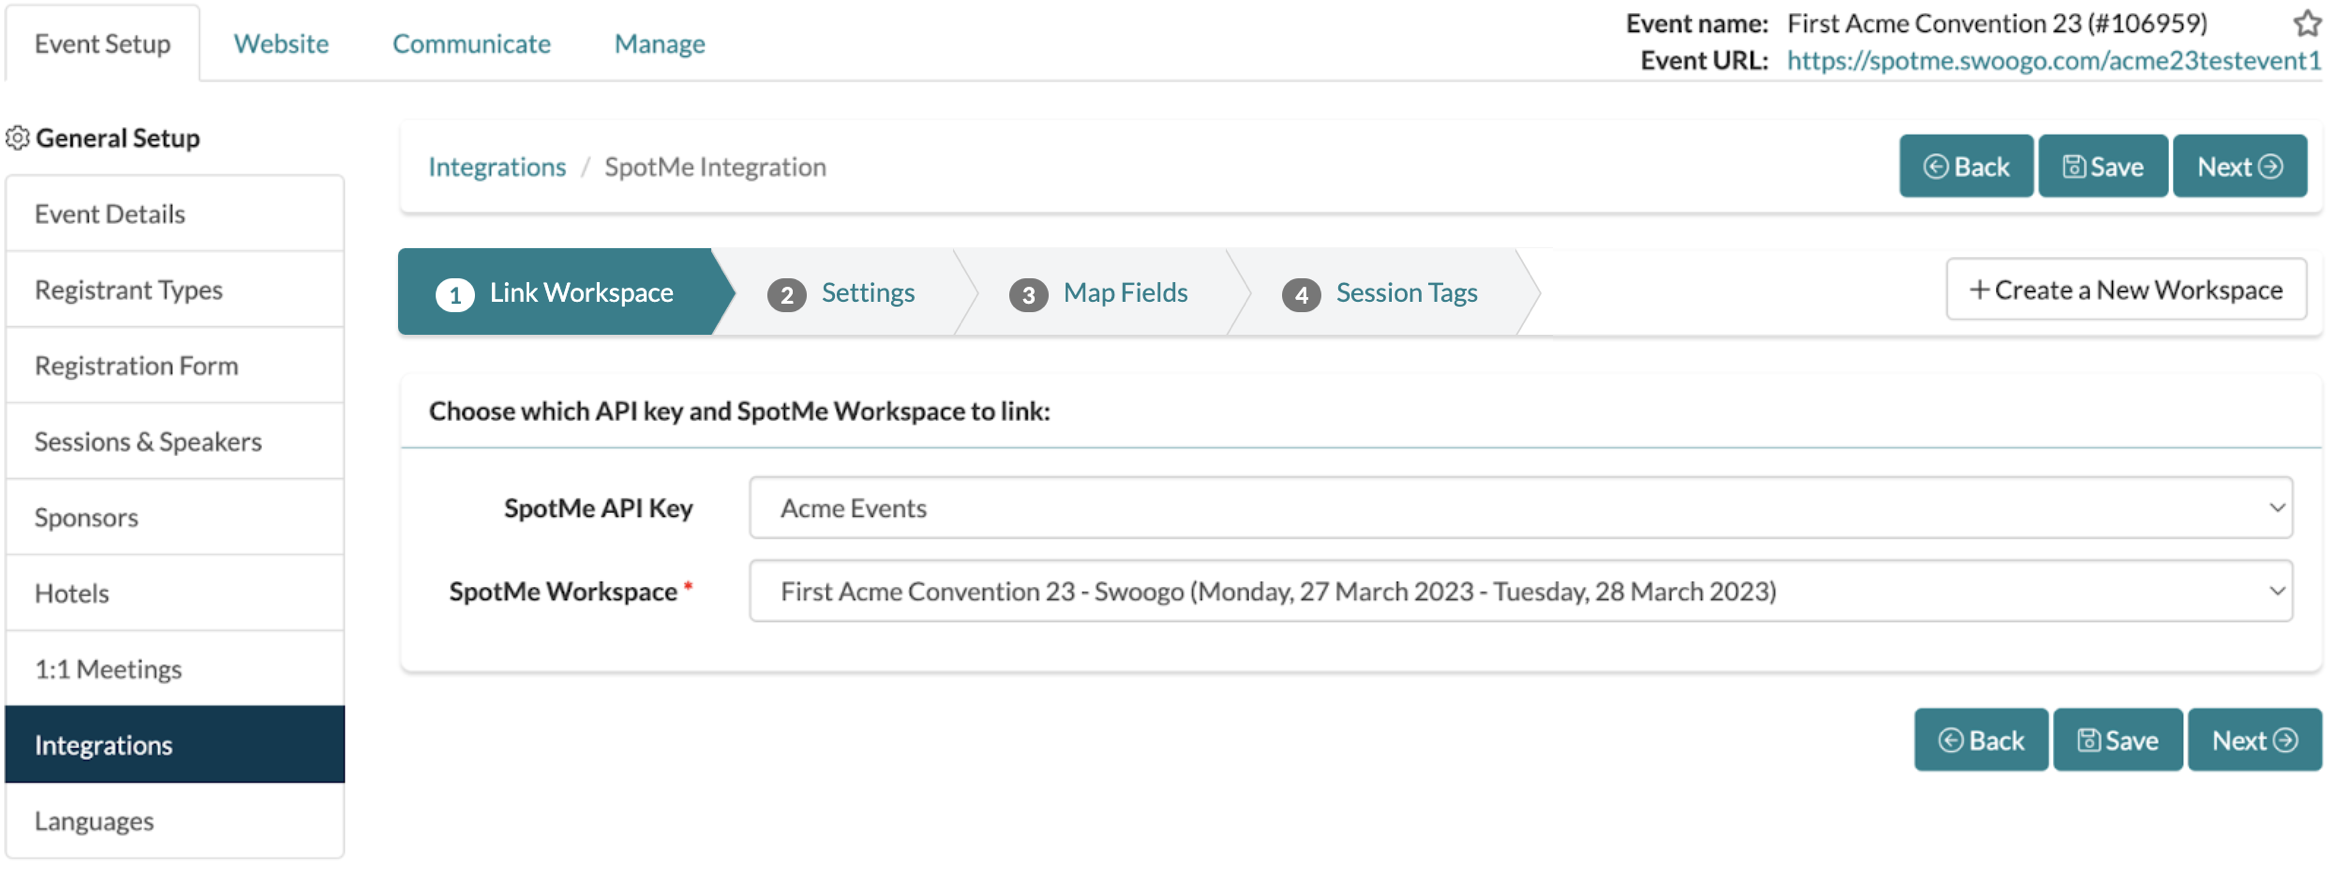
Task: Click the Next arrow button at the bottom
Action: (2254, 740)
